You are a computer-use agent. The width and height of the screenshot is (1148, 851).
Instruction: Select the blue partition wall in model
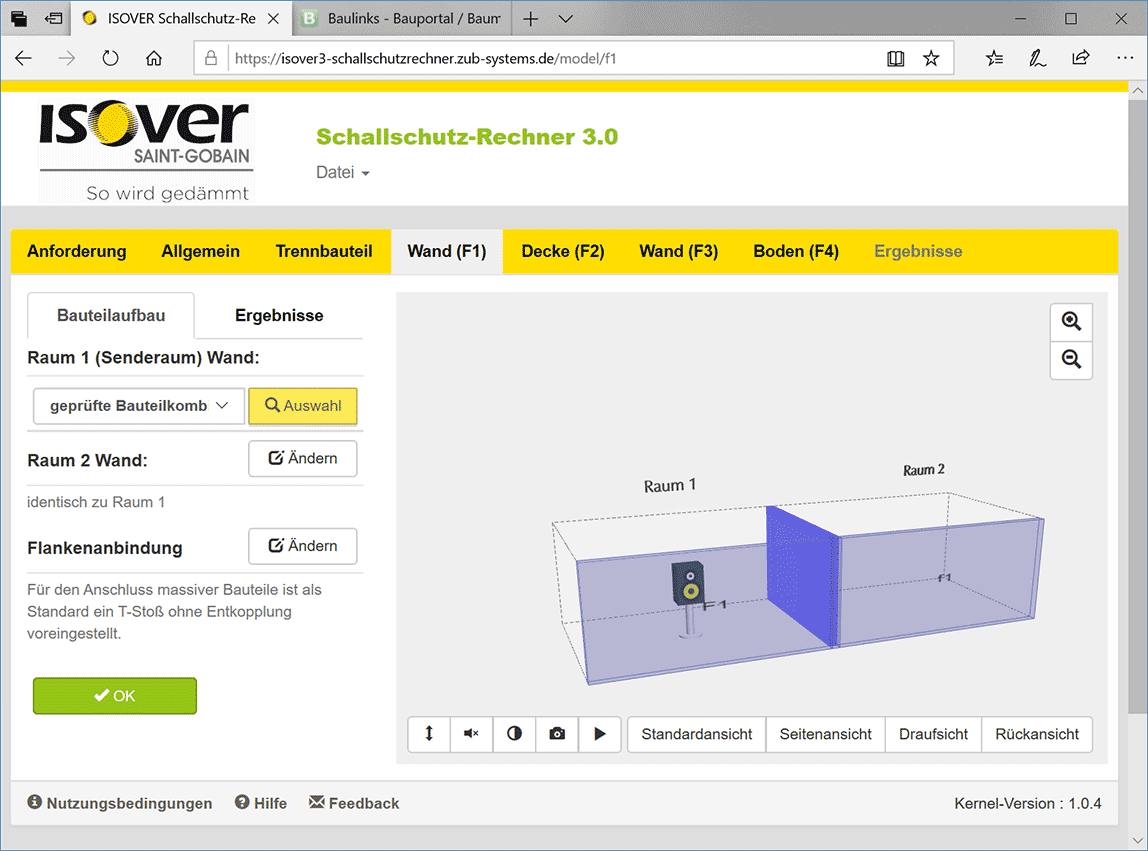pos(802,575)
